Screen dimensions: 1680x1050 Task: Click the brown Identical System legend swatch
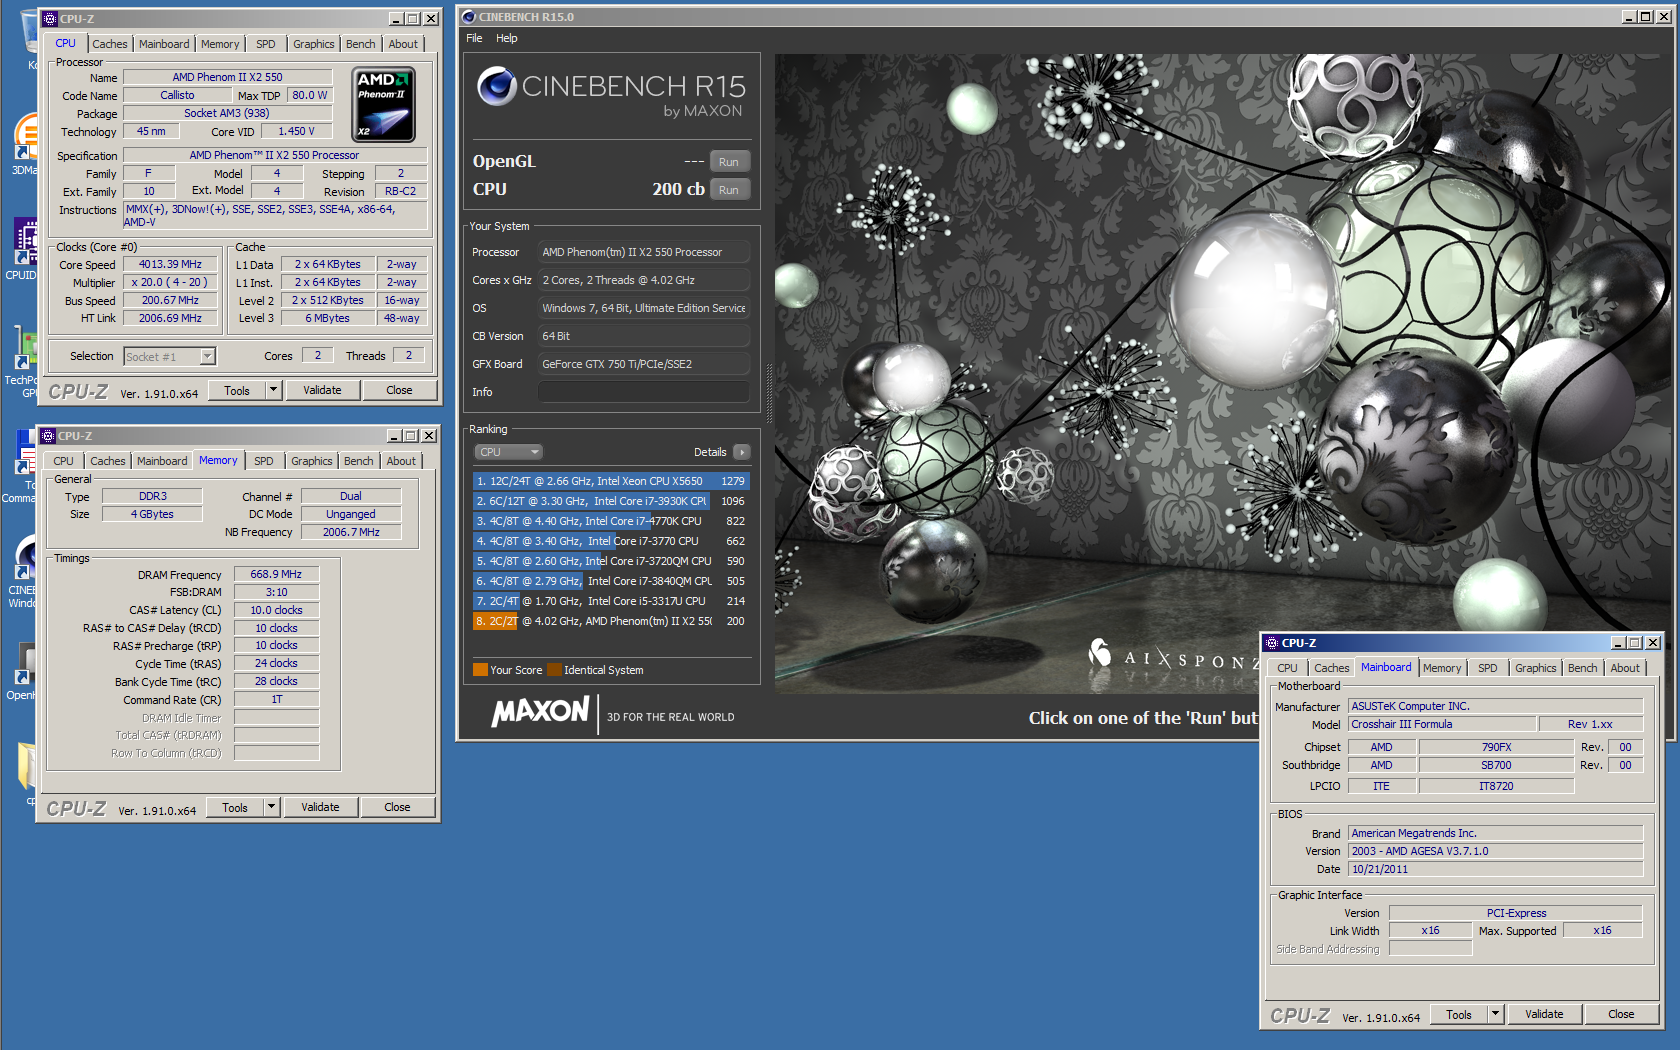click(554, 670)
